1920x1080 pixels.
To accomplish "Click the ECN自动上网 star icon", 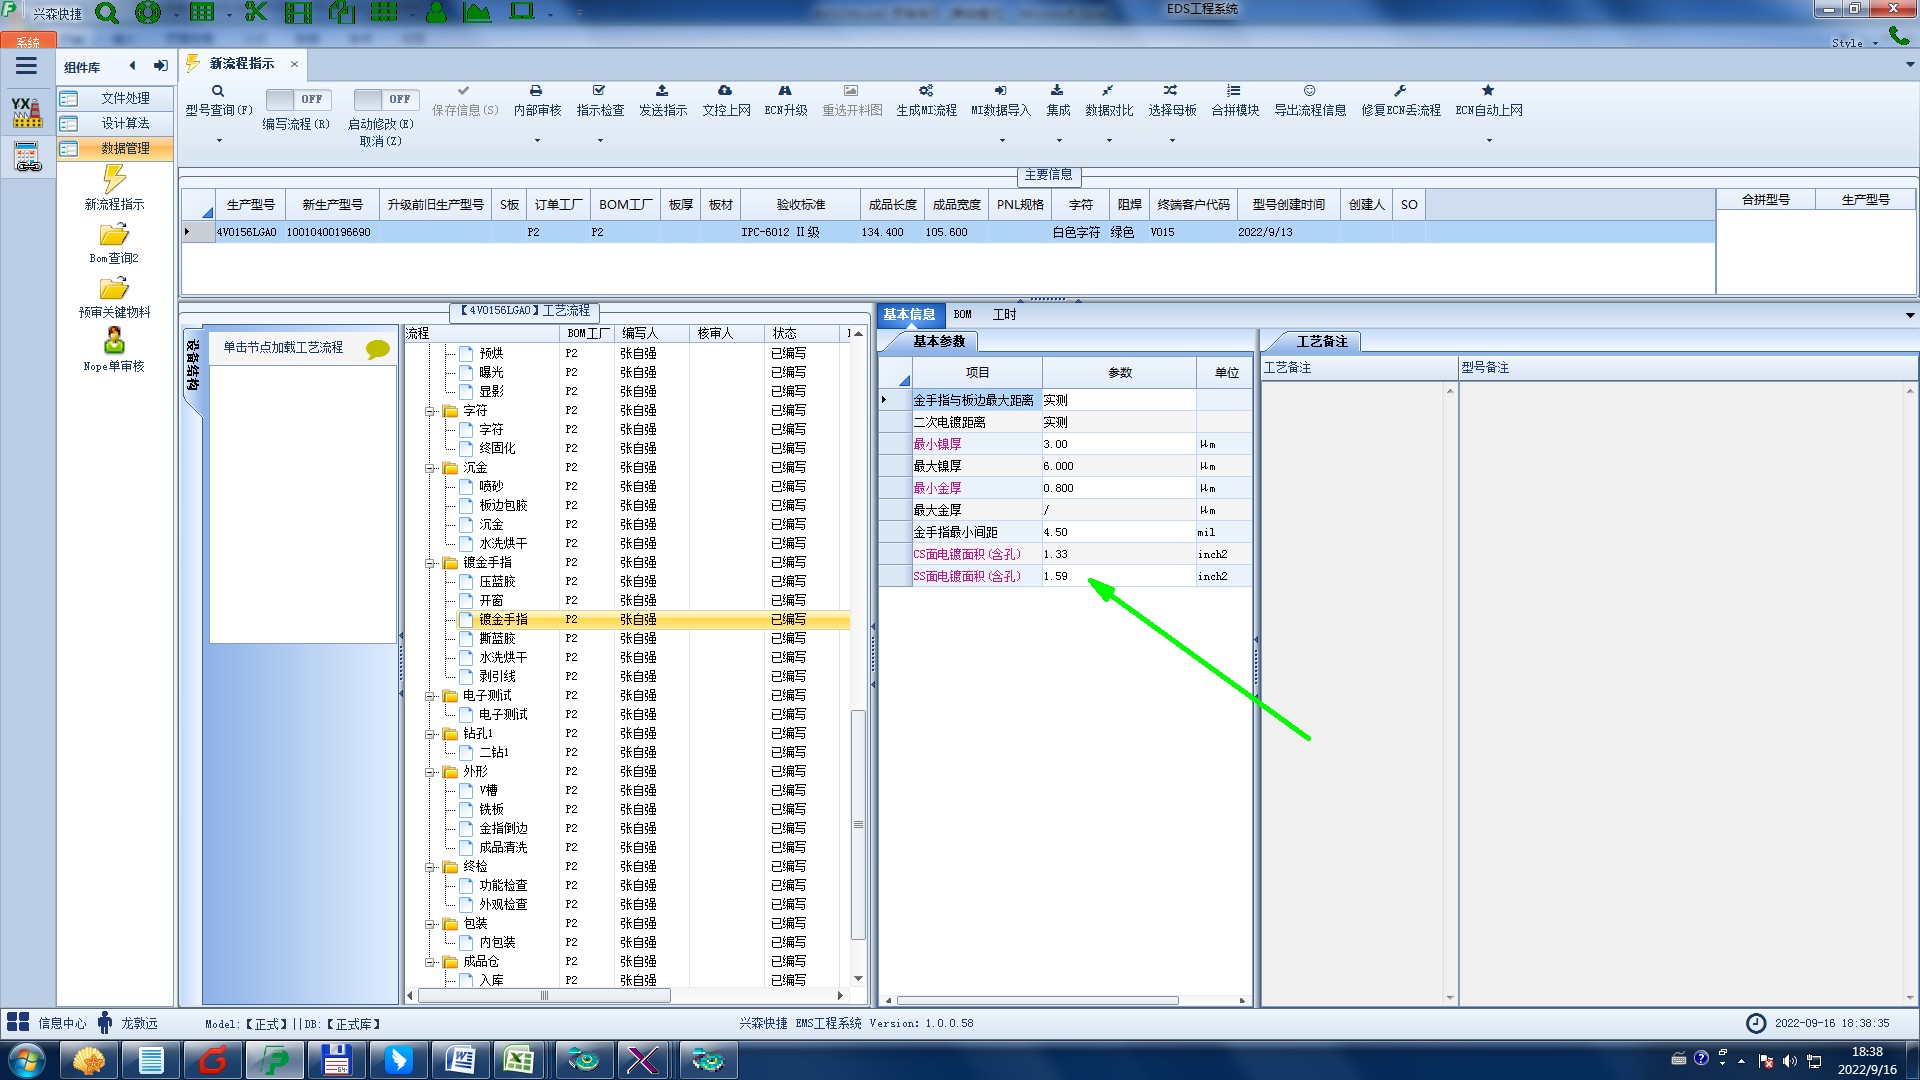I will tap(1488, 91).
